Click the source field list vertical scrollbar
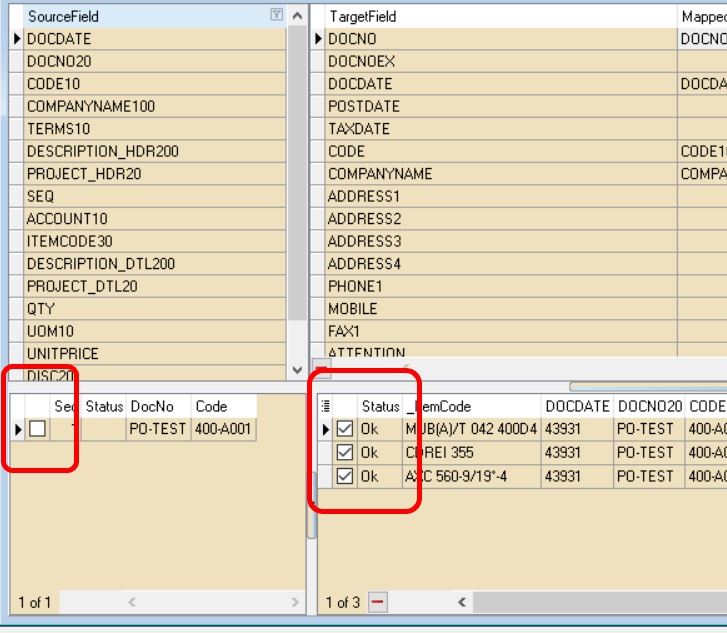 [x=297, y=200]
